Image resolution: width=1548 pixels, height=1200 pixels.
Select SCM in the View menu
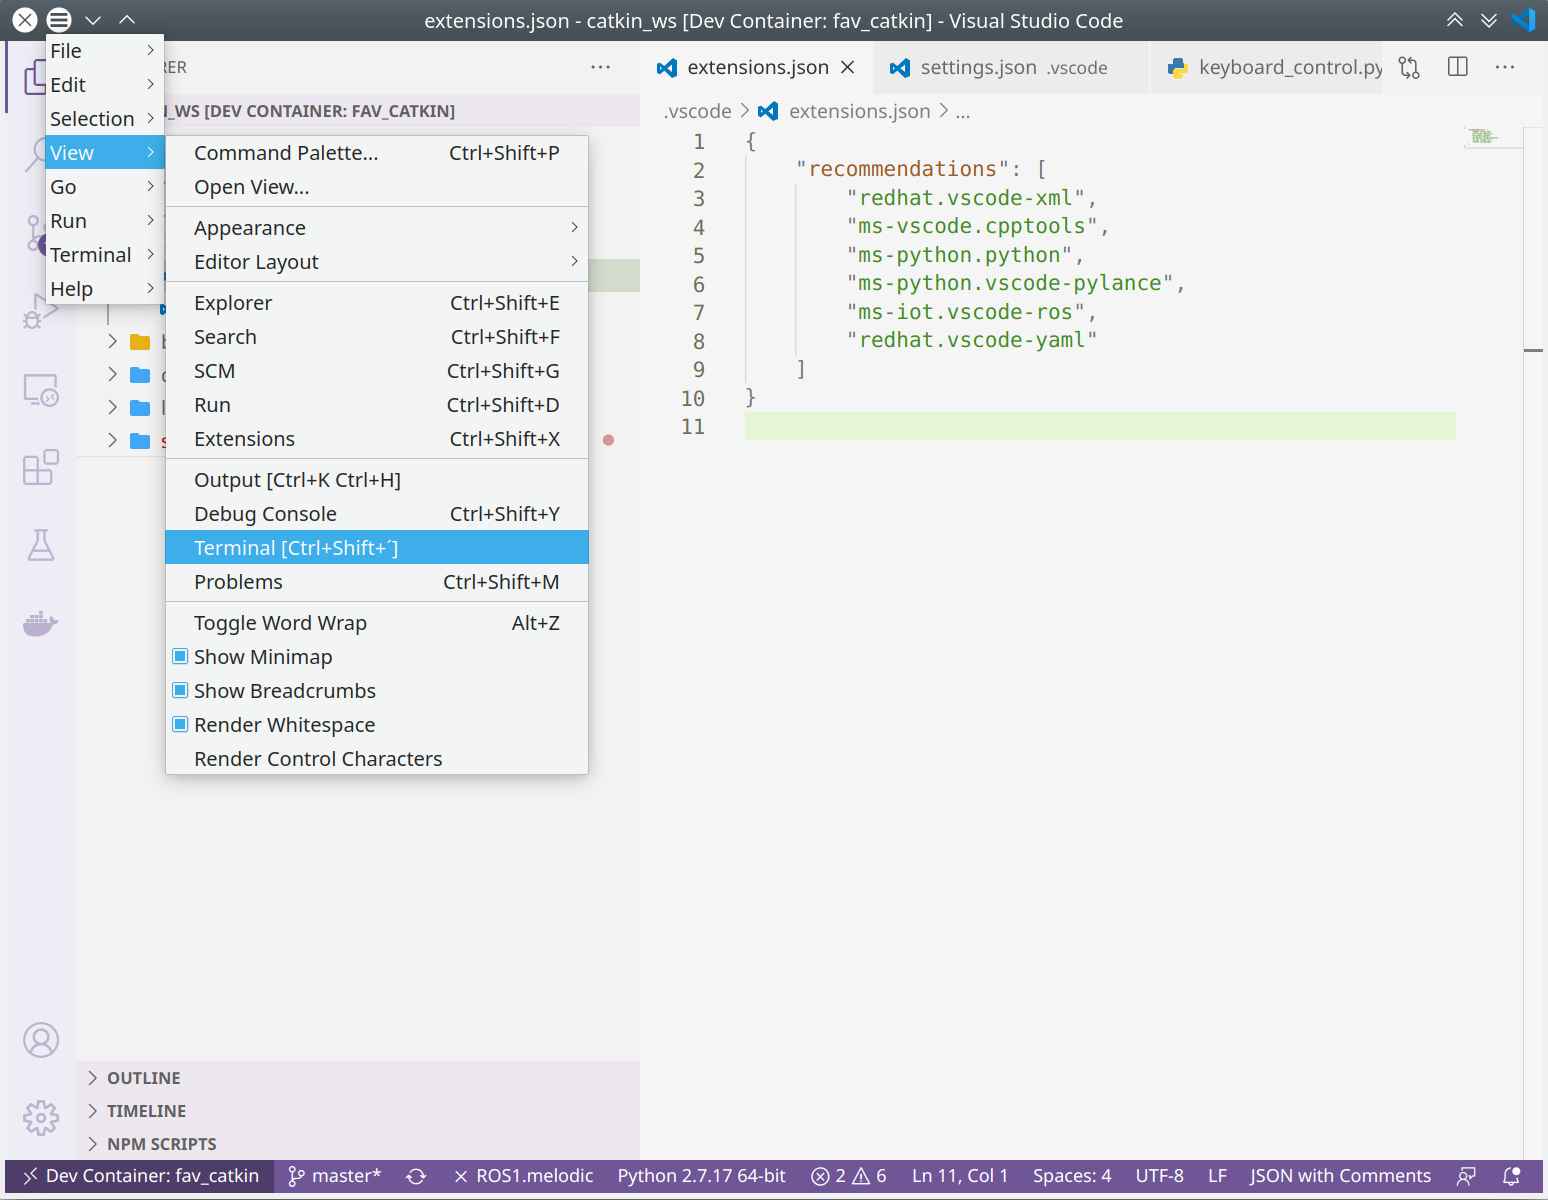click(377, 371)
